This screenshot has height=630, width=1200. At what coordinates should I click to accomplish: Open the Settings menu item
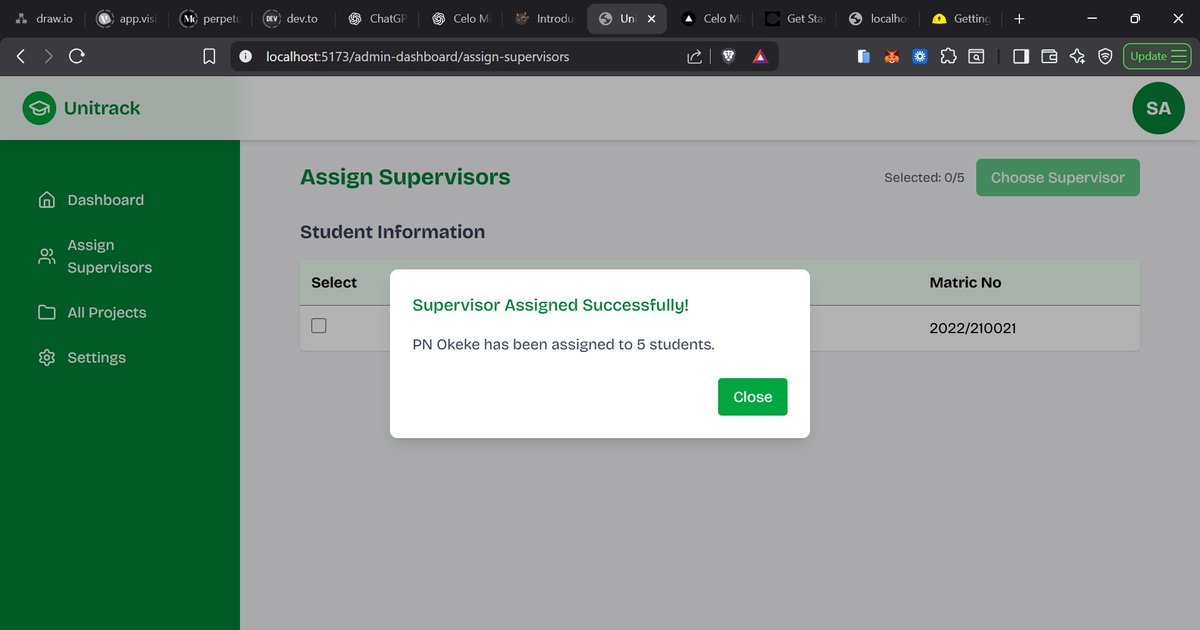click(96, 357)
